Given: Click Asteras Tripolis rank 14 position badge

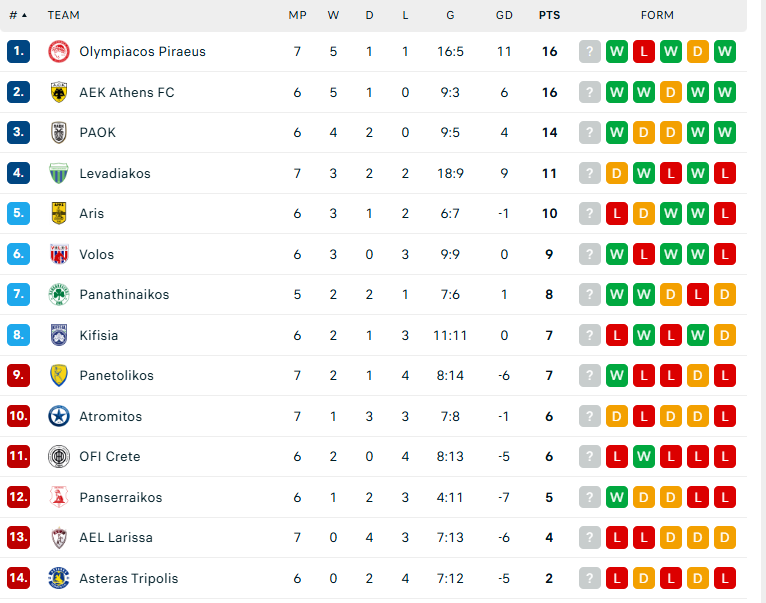Looking at the screenshot, I should click(x=18, y=578).
